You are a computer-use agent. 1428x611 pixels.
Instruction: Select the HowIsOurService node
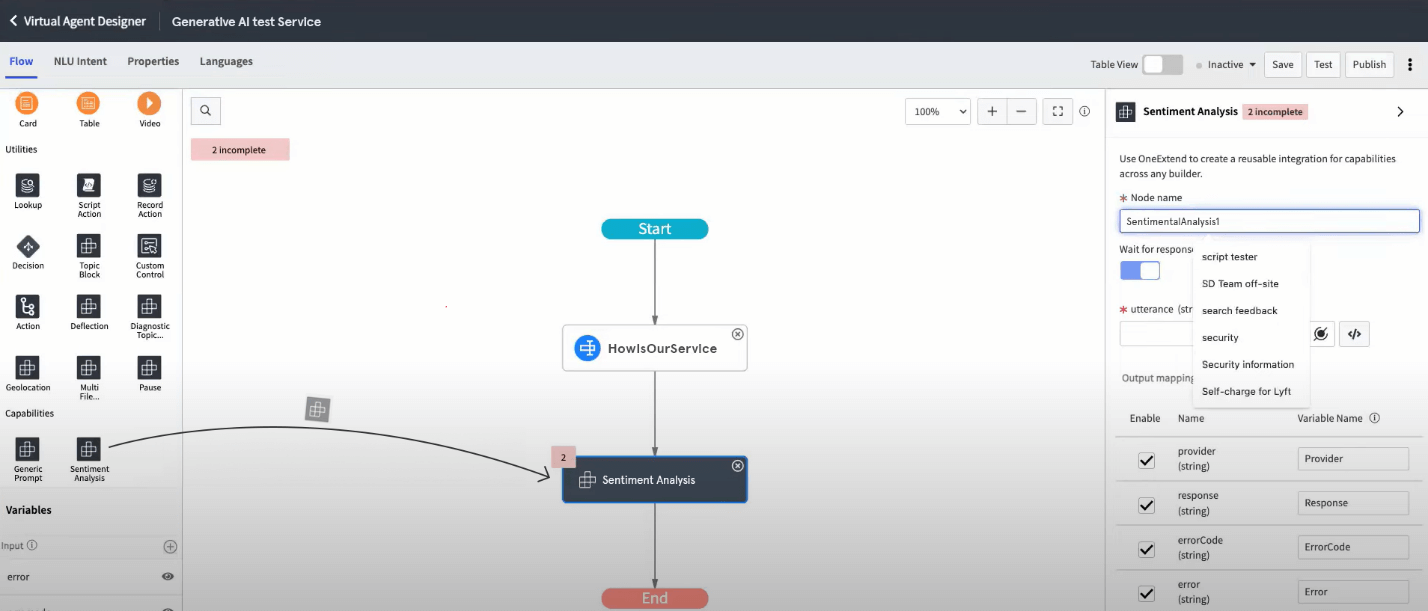click(x=655, y=348)
